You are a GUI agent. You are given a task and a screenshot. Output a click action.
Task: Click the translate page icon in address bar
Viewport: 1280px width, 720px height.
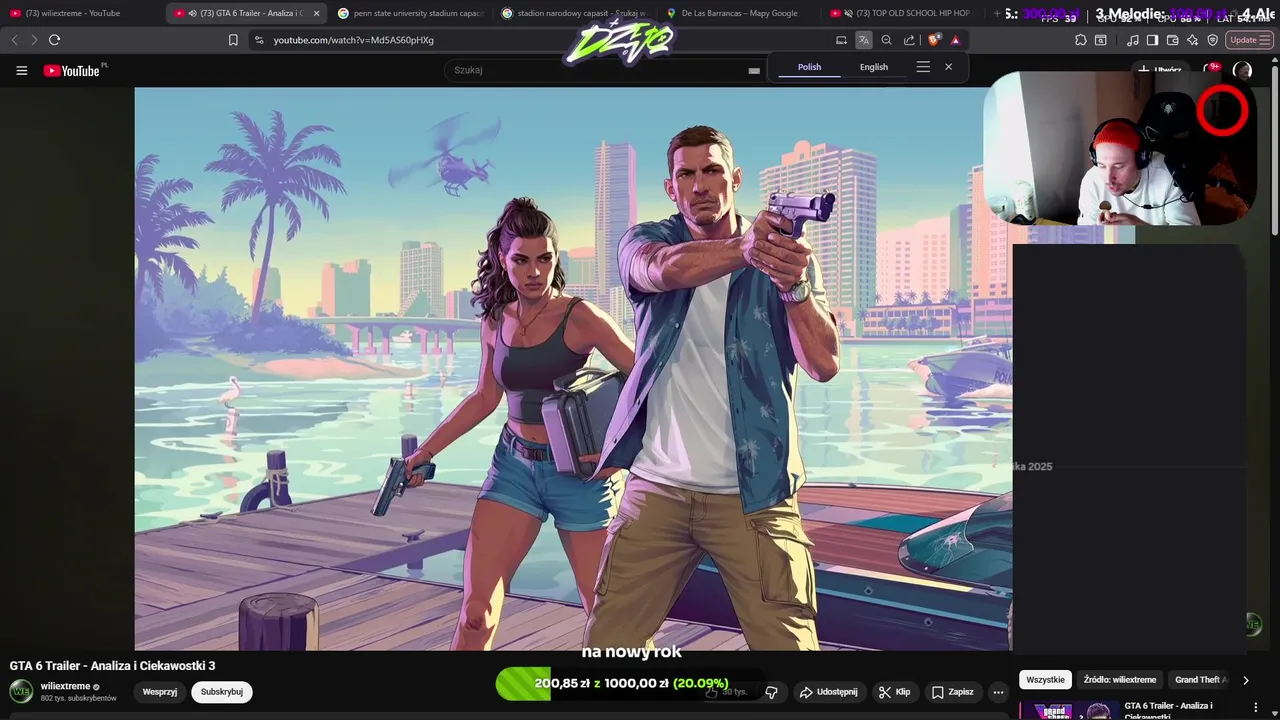[x=863, y=40]
